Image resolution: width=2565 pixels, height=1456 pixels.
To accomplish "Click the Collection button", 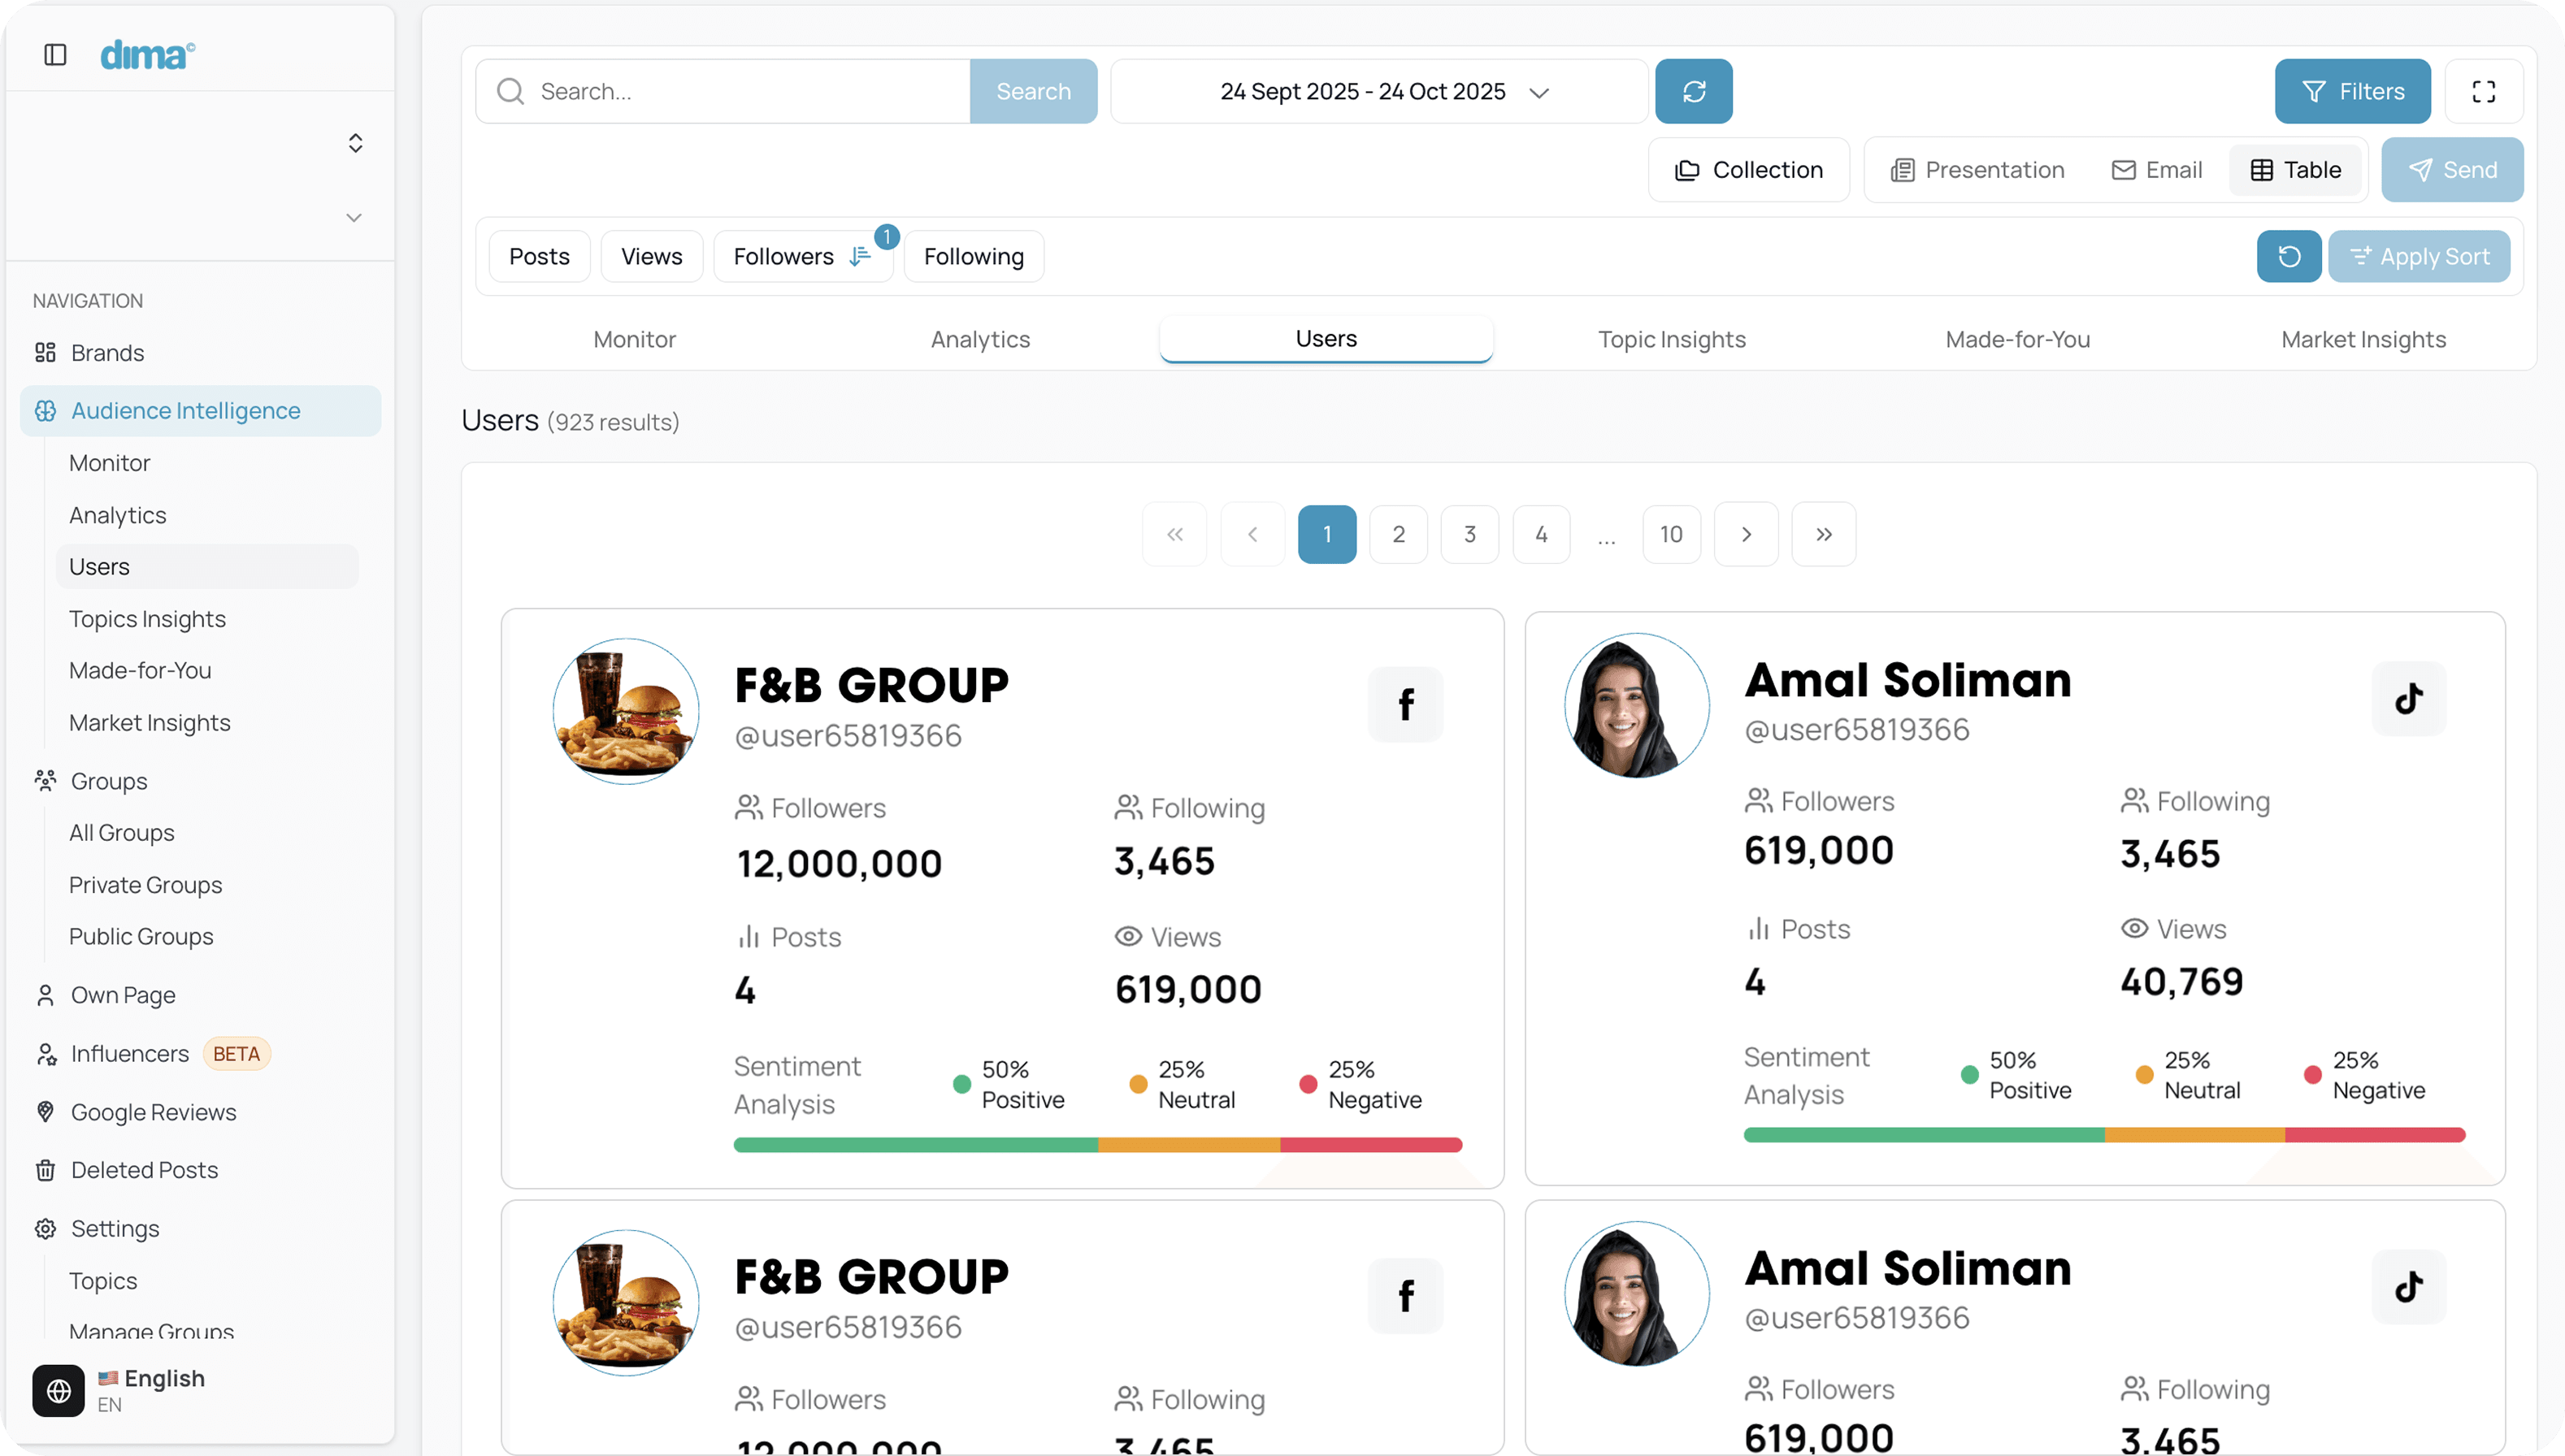I will (x=1748, y=170).
